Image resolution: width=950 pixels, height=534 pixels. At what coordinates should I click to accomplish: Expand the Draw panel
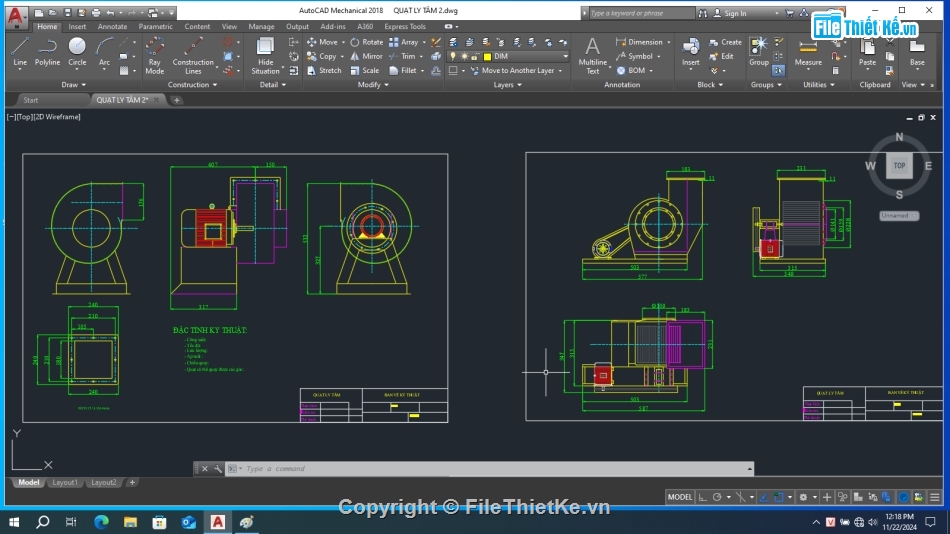[x=73, y=85]
